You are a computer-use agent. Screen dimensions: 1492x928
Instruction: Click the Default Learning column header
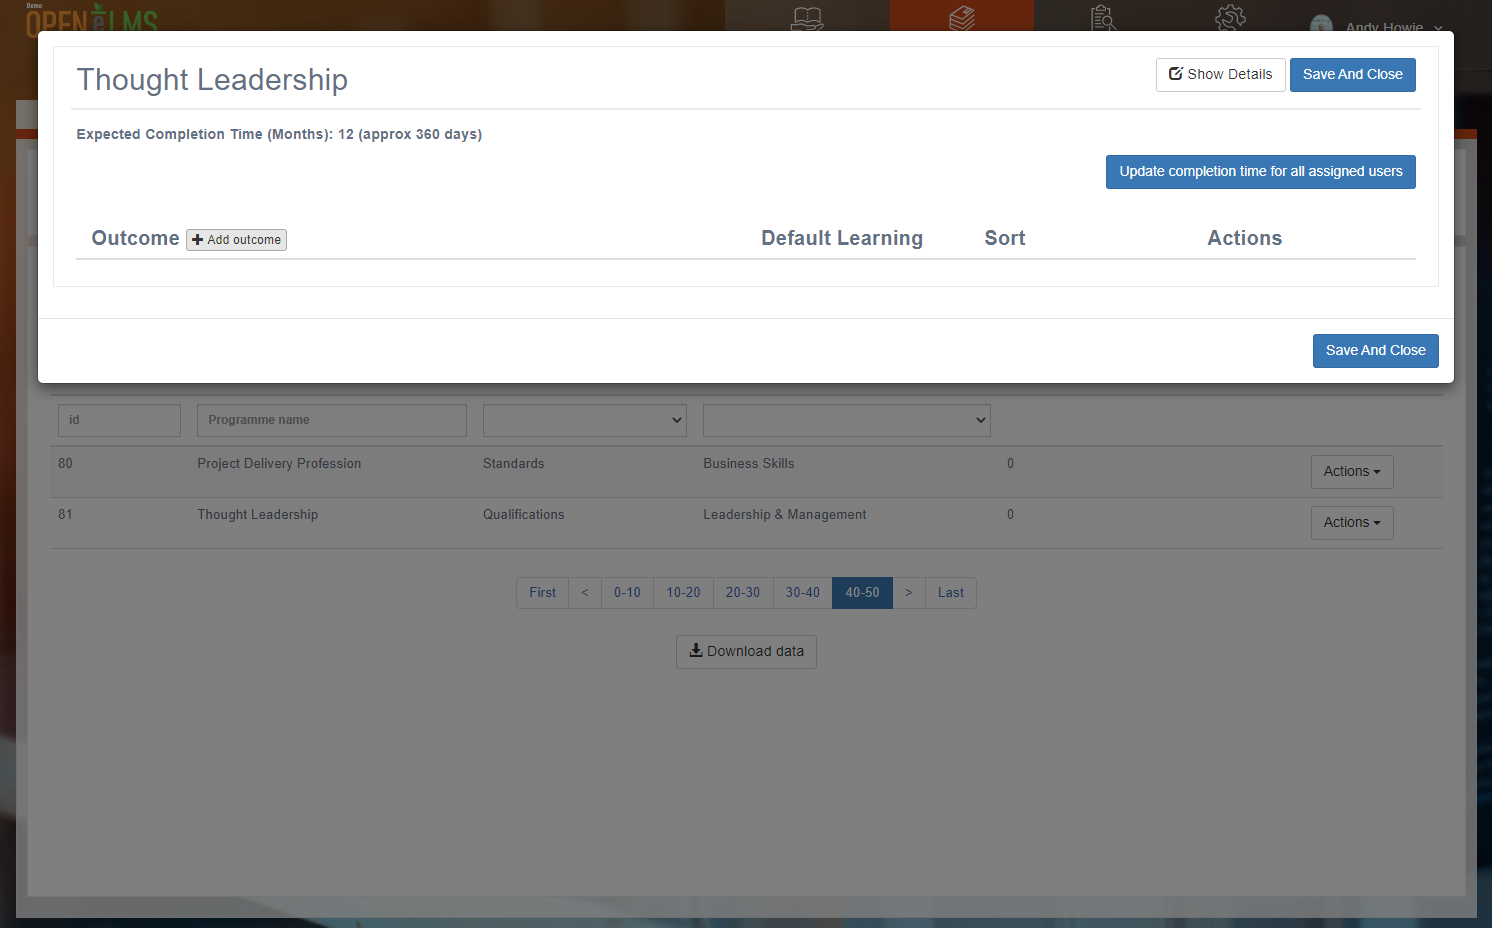(841, 239)
